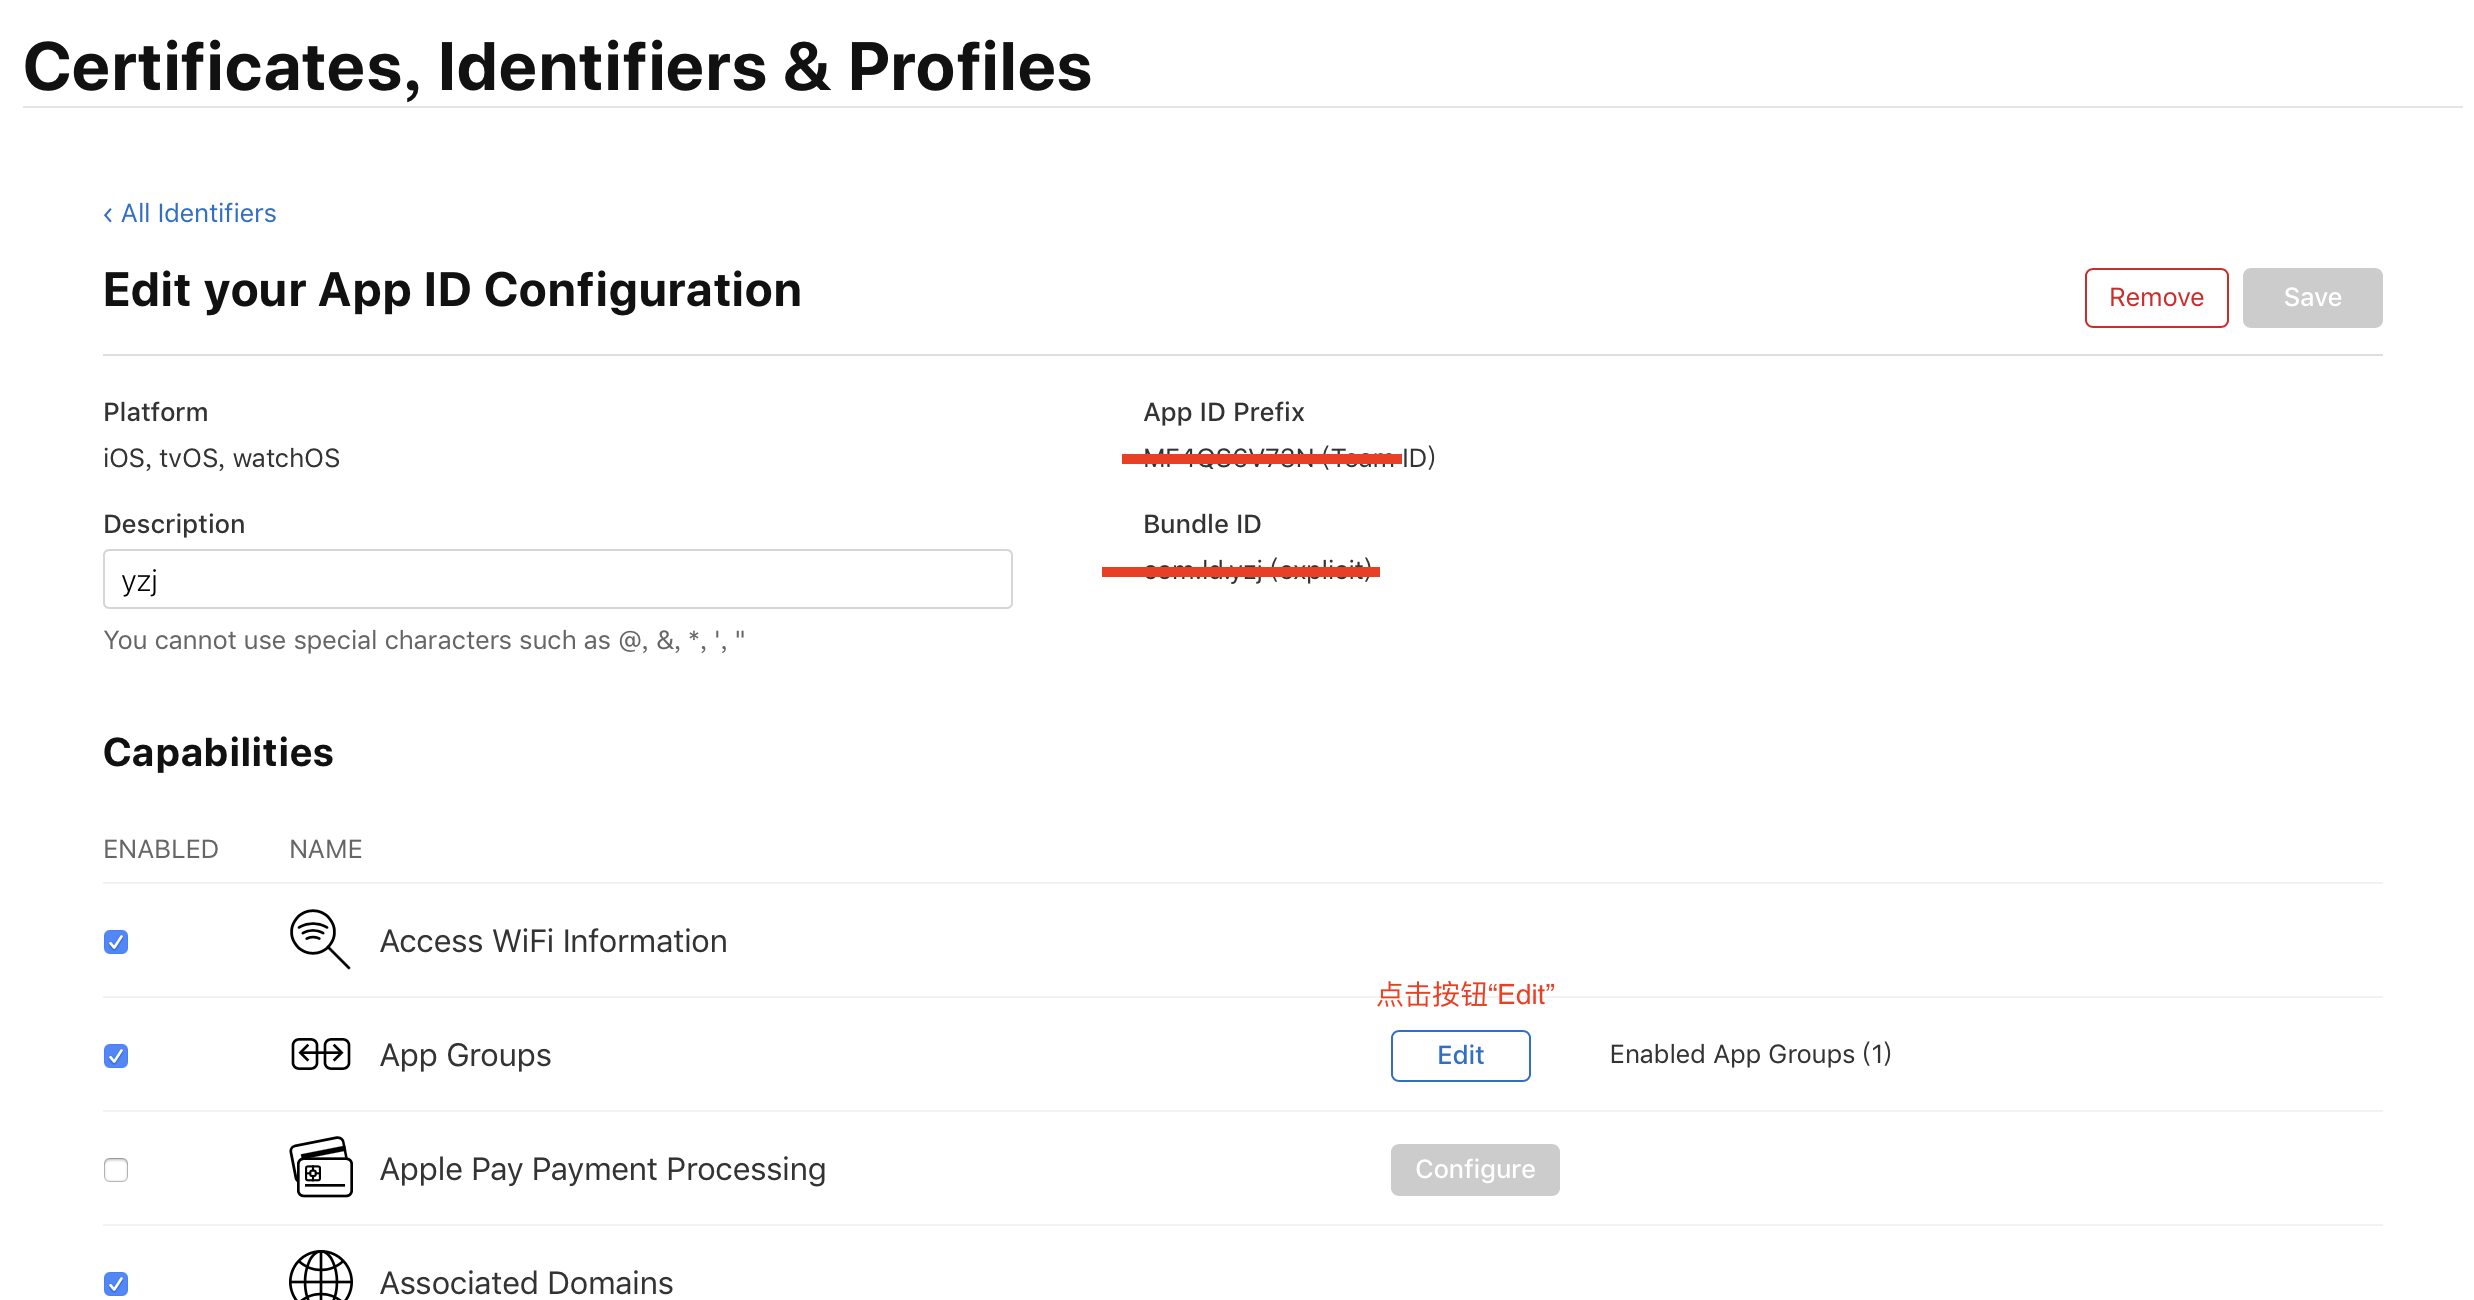2474x1300 pixels.
Task: Uncheck Access WiFi Information capability
Action: click(x=116, y=942)
